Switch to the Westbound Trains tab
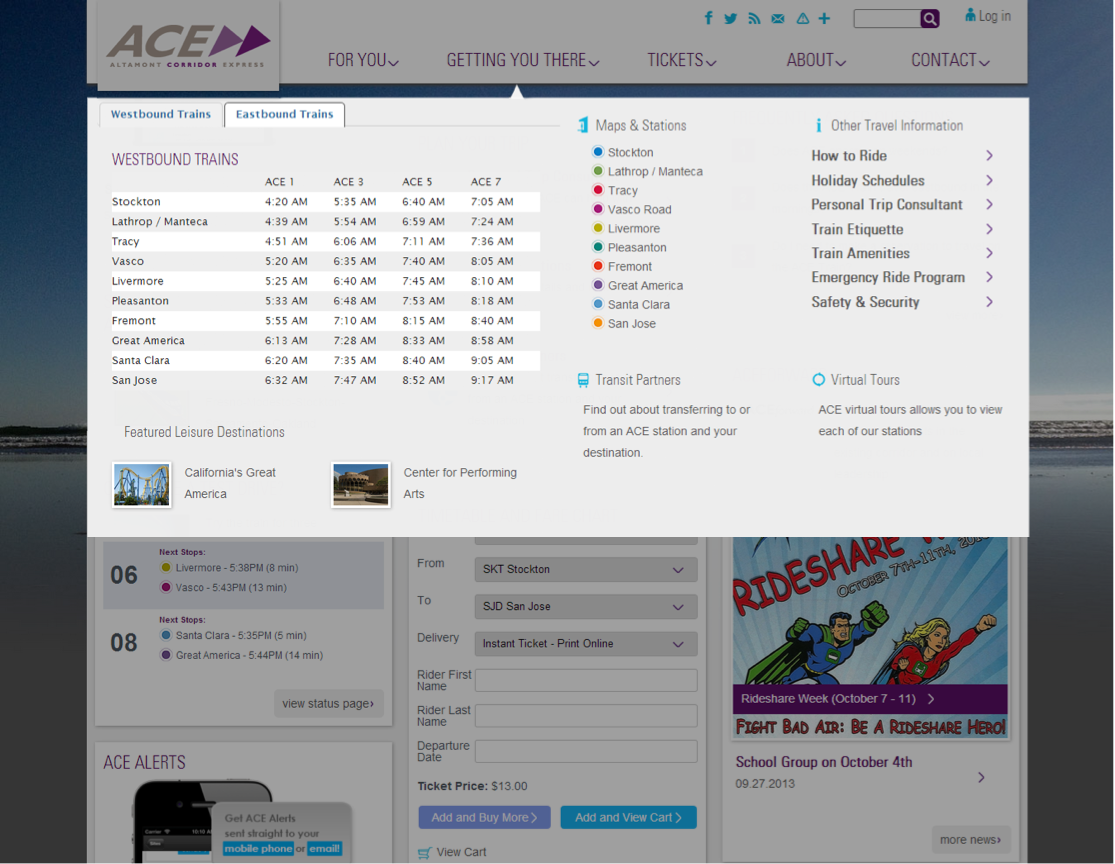 point(161,114)
